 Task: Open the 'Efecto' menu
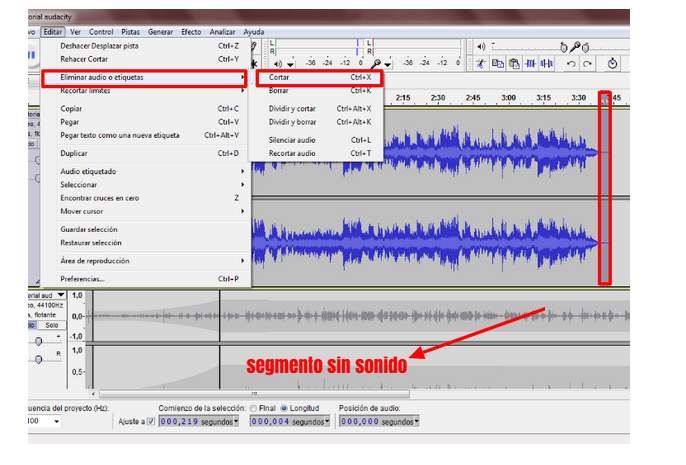[190, 32]
